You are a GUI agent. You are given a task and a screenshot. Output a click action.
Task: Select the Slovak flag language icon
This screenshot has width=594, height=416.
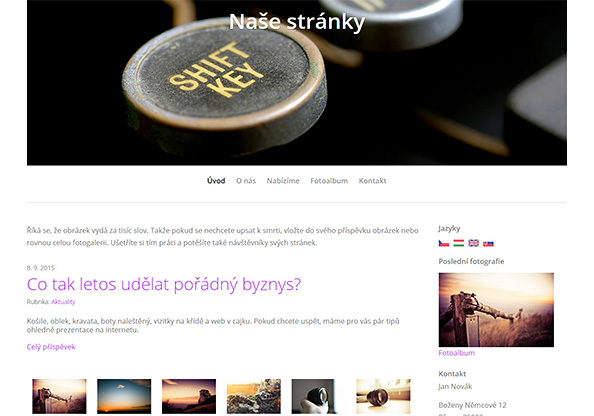pyautogui.click(x=488, y=243)
